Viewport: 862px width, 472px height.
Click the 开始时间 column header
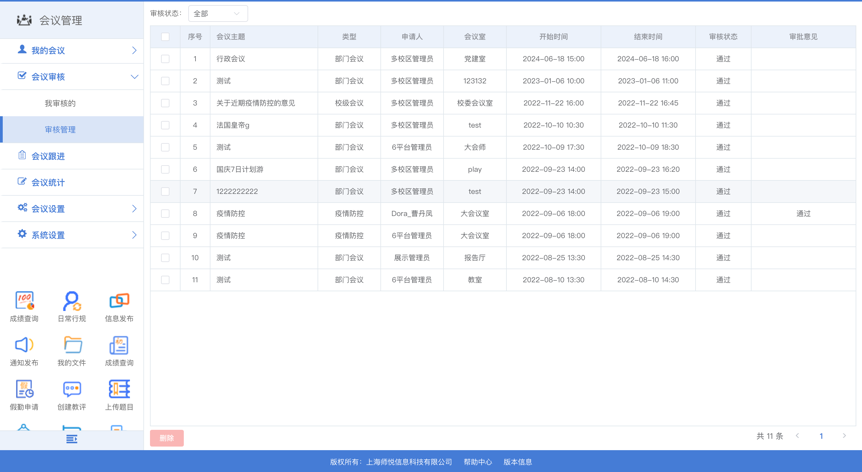(554, 37)
